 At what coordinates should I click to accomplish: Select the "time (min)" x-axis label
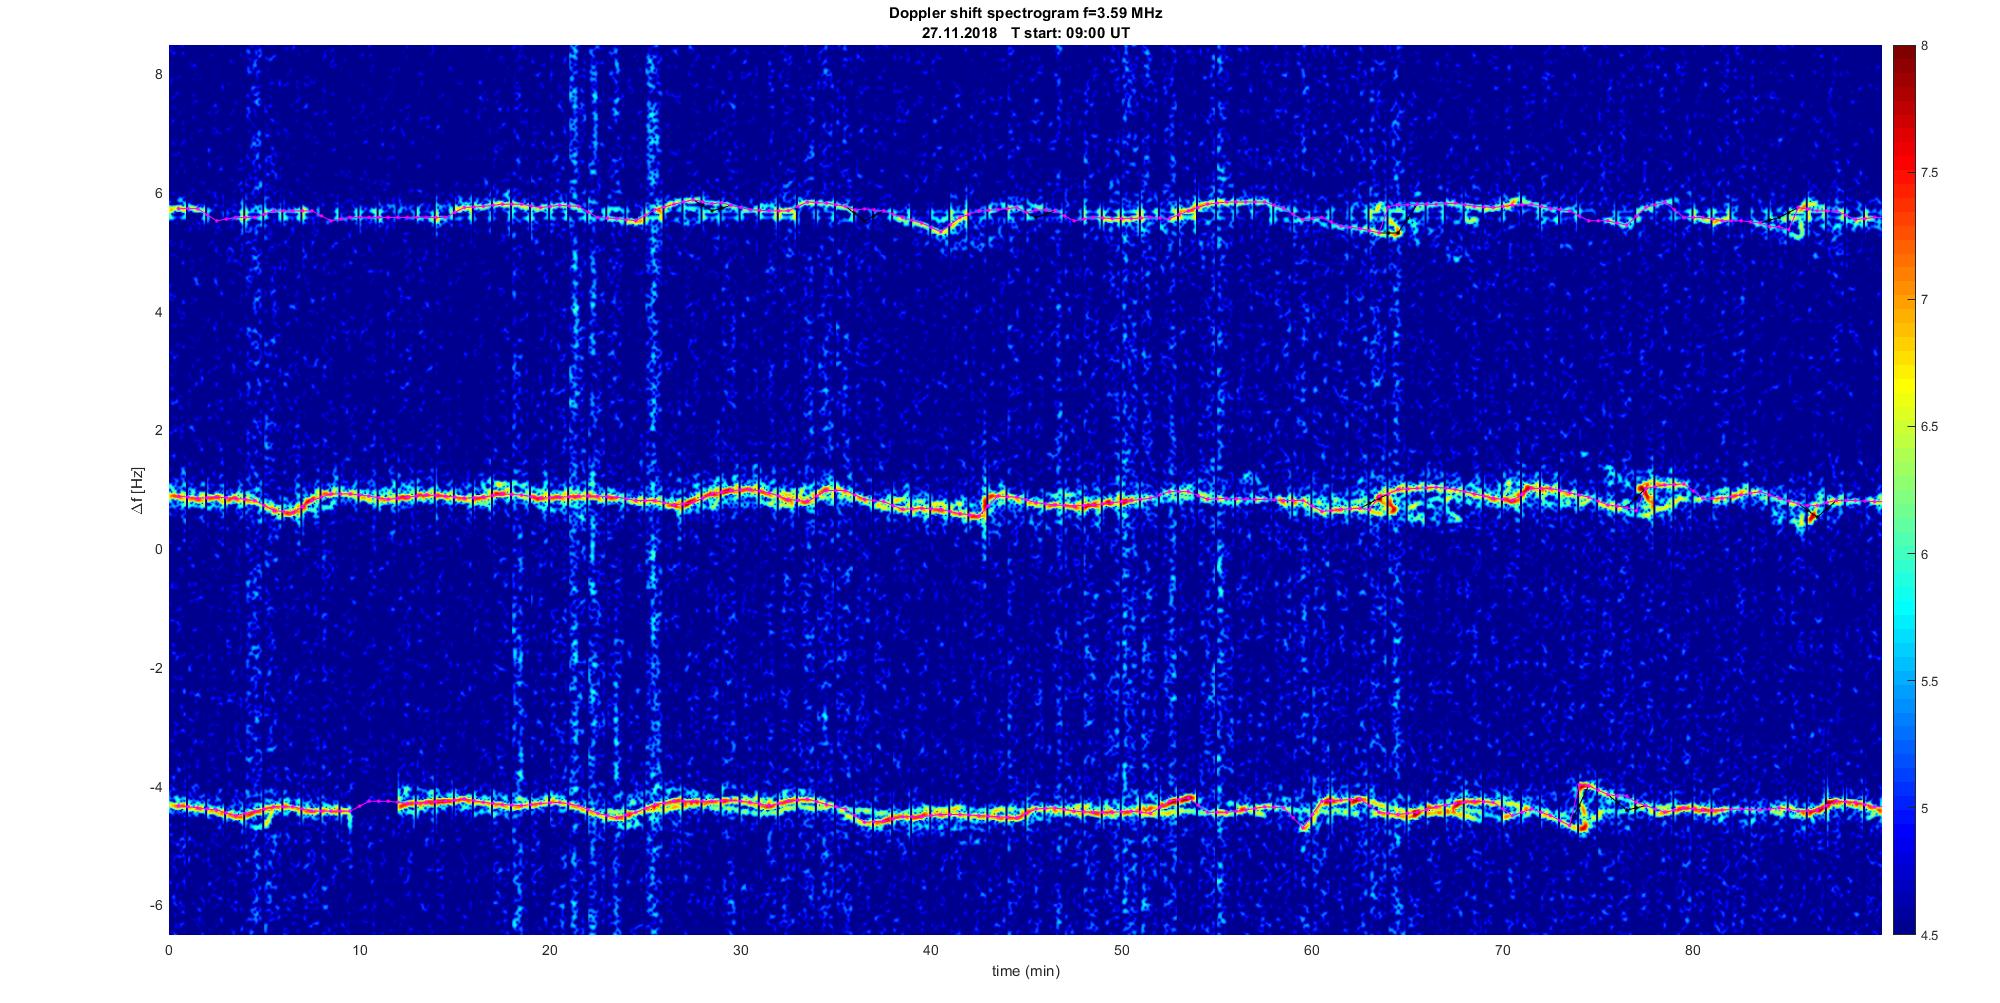1025,971
